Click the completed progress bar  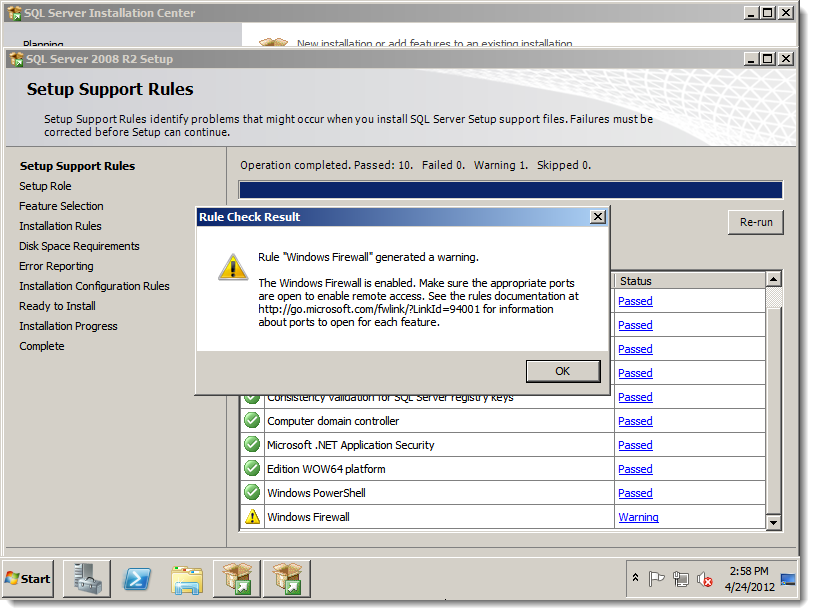point(510,190)
